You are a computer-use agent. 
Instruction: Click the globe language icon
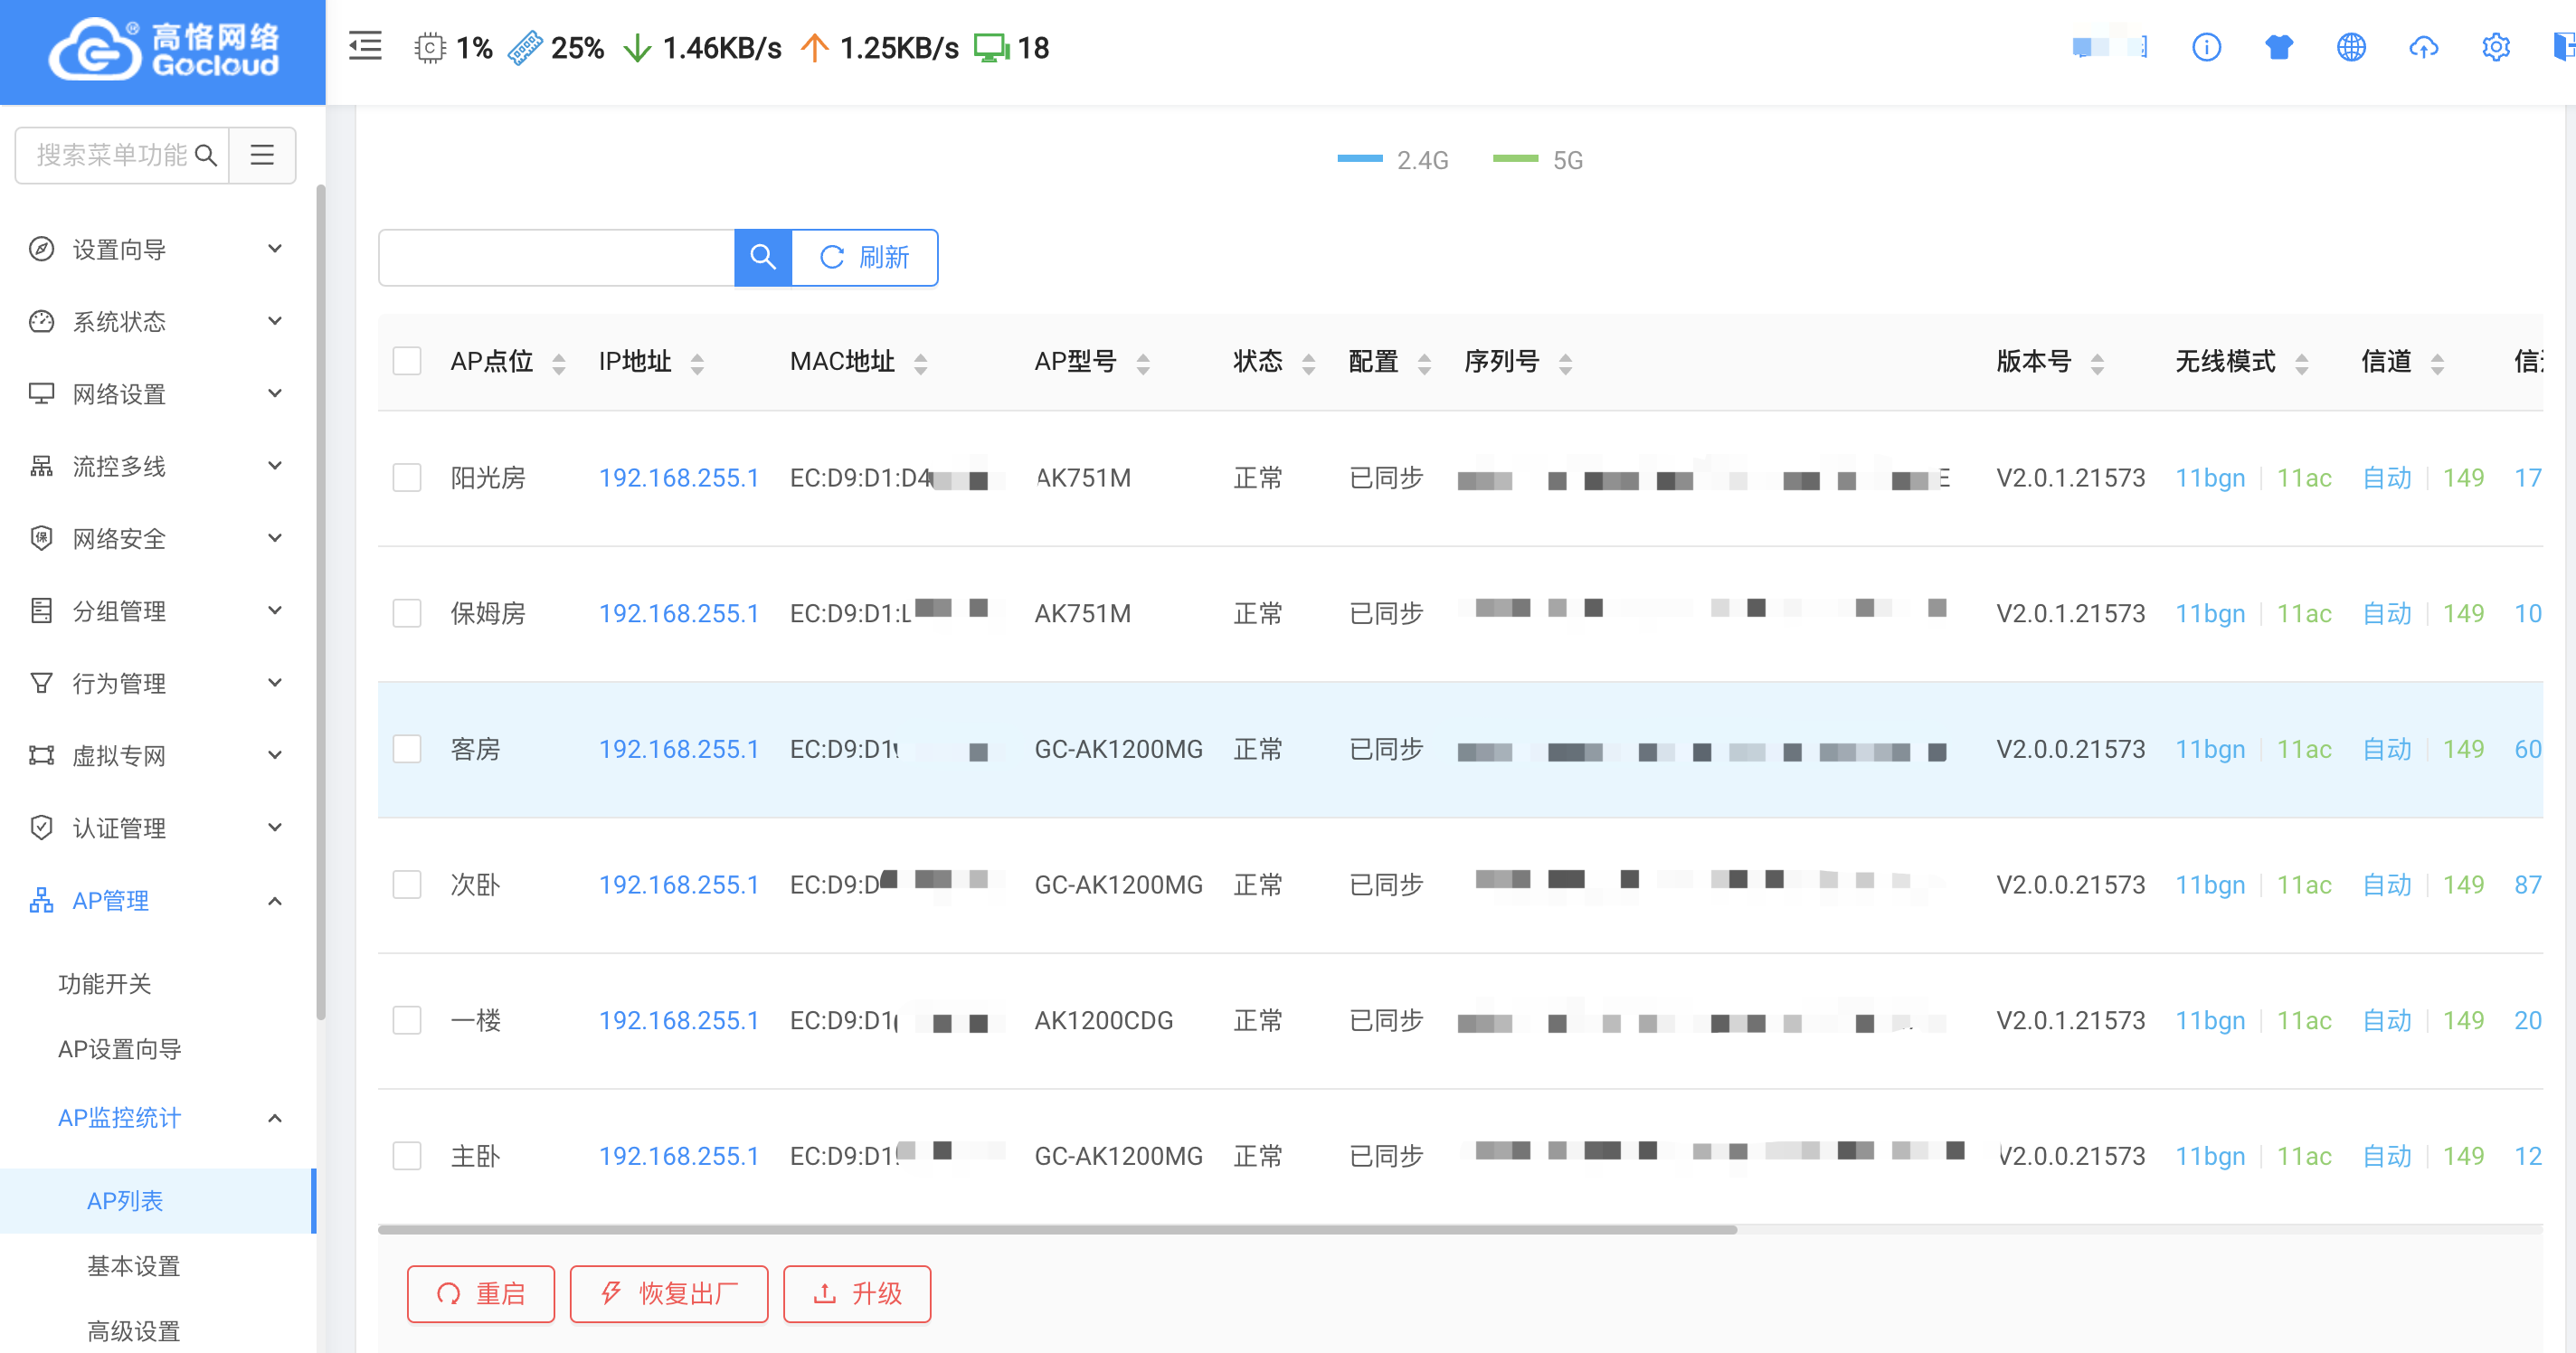click(x=2351, y=47)
